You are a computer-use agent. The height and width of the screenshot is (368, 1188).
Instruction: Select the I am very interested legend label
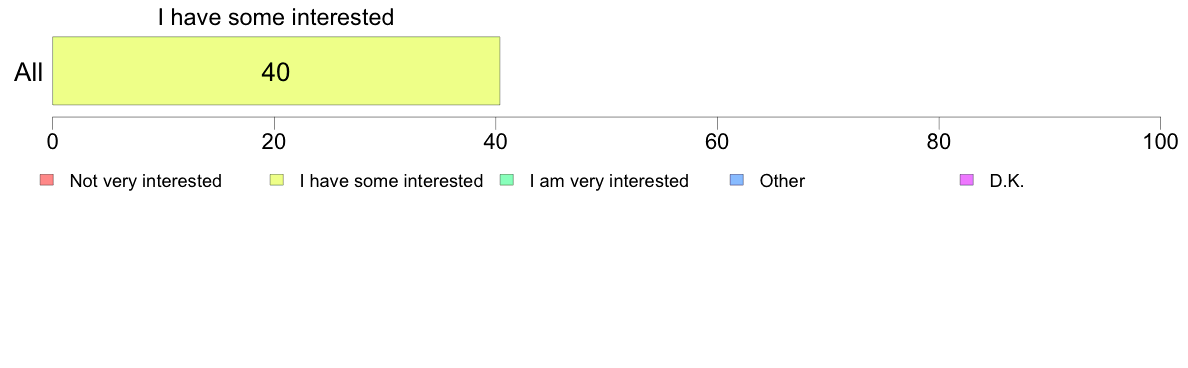coord(609,181)
